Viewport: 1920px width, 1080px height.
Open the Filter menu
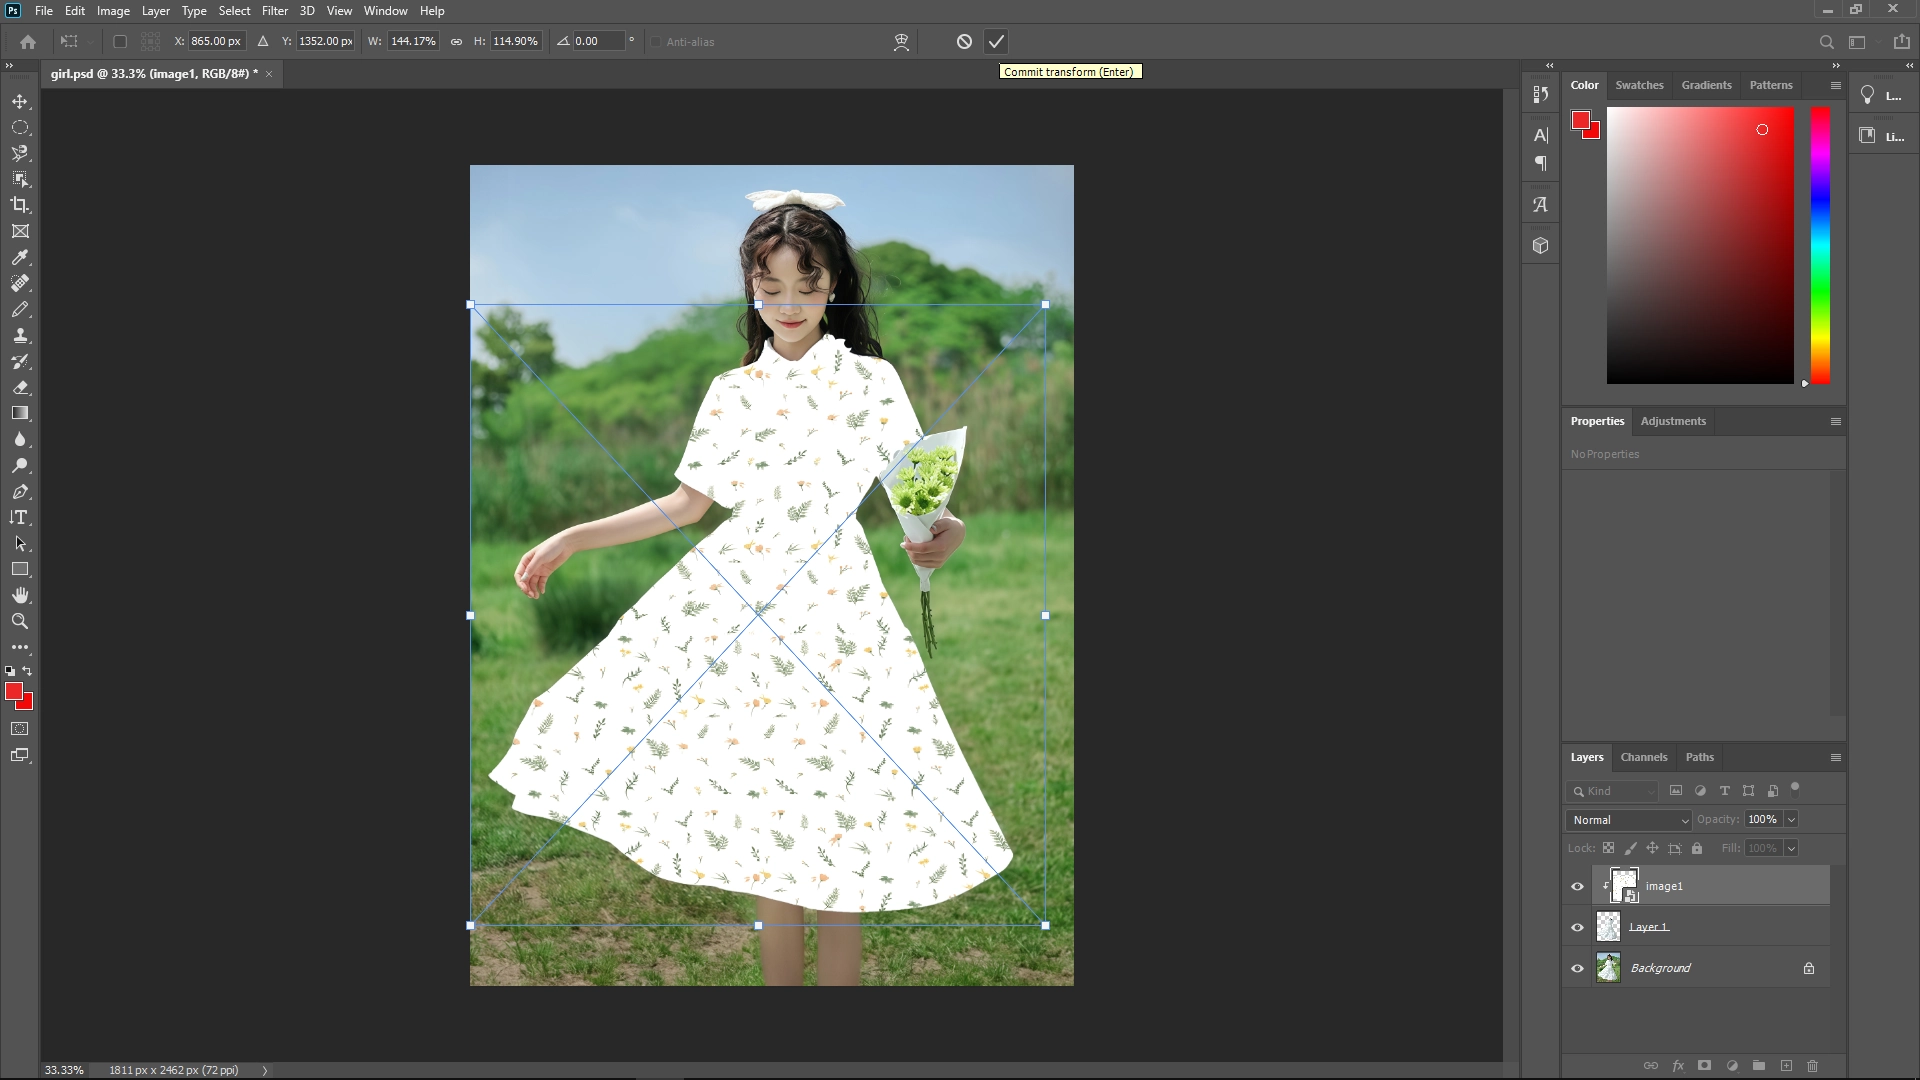275,11
